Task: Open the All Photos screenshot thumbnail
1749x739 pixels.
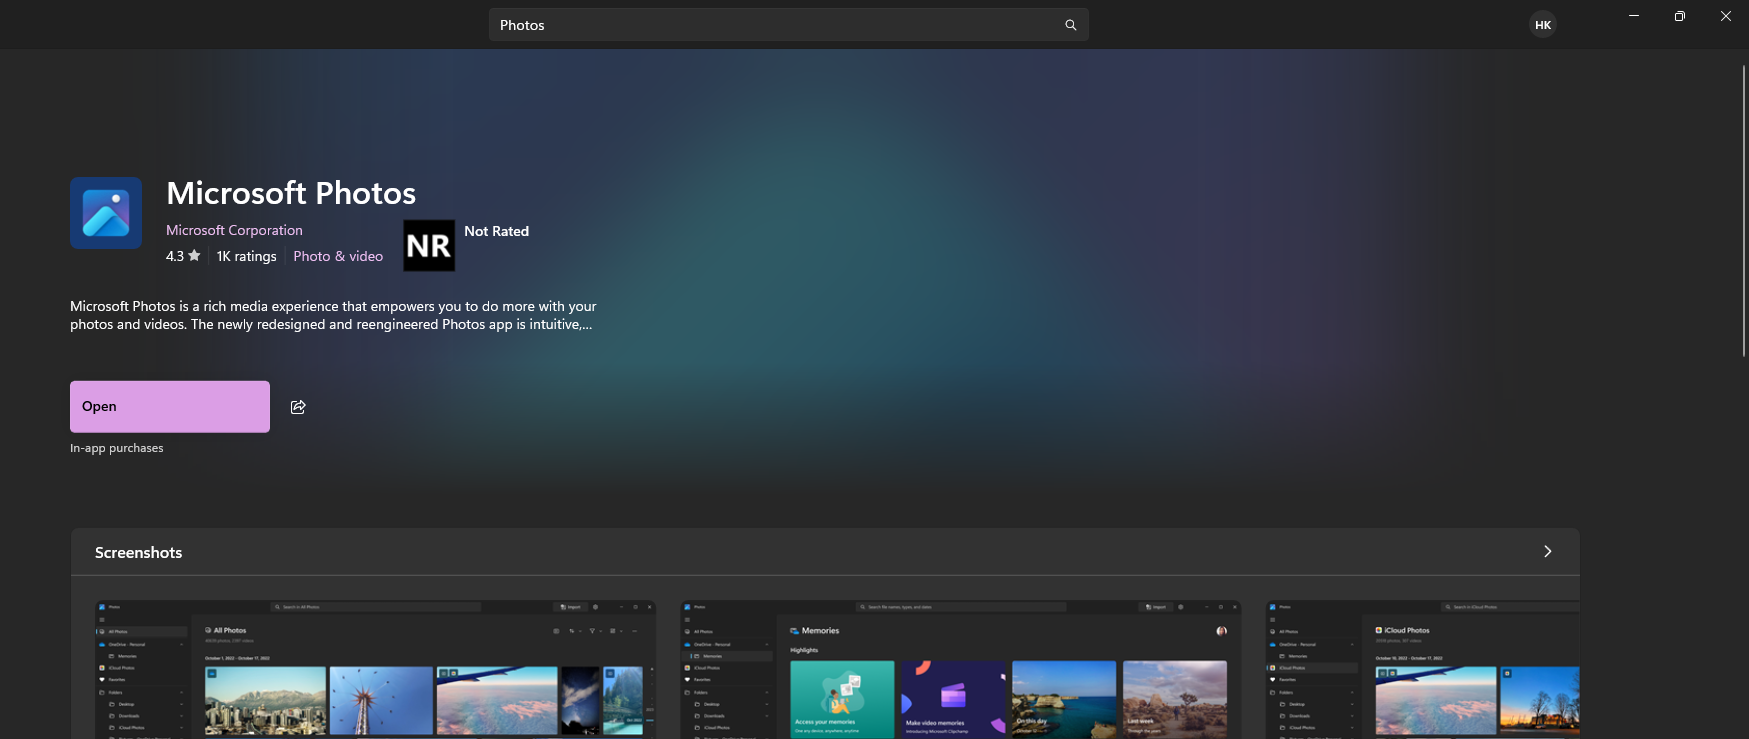Action: click(x=375, y=669)
